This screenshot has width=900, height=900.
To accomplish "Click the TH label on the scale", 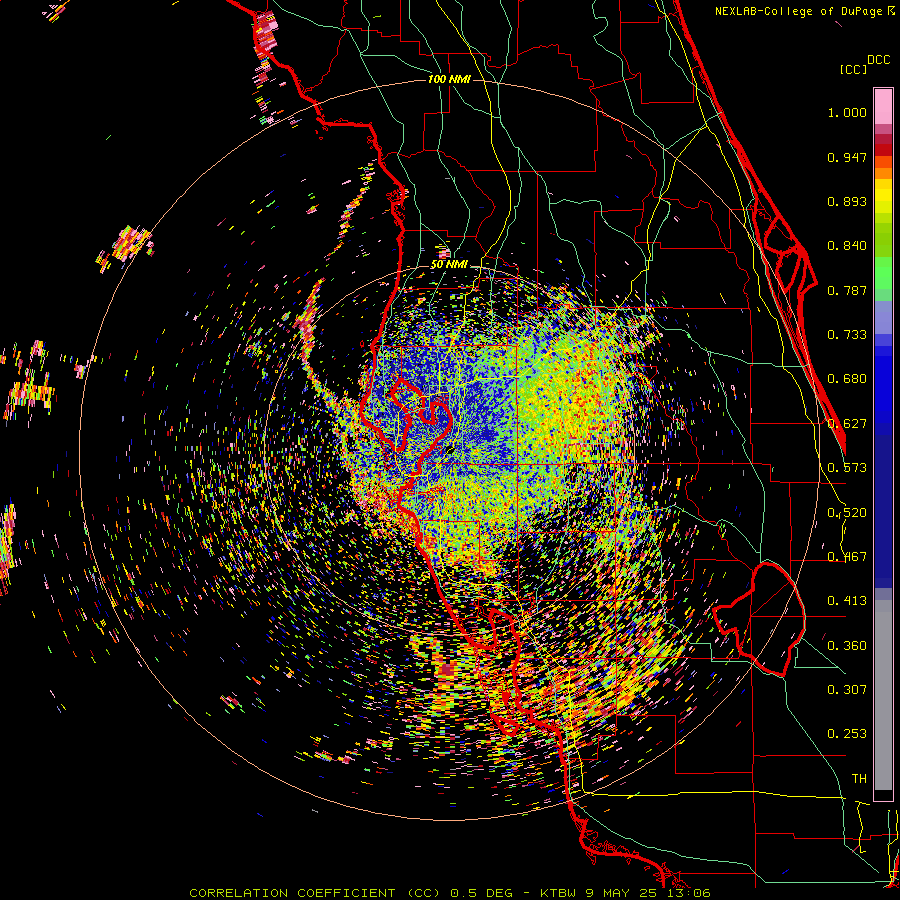I will [859, 779].
